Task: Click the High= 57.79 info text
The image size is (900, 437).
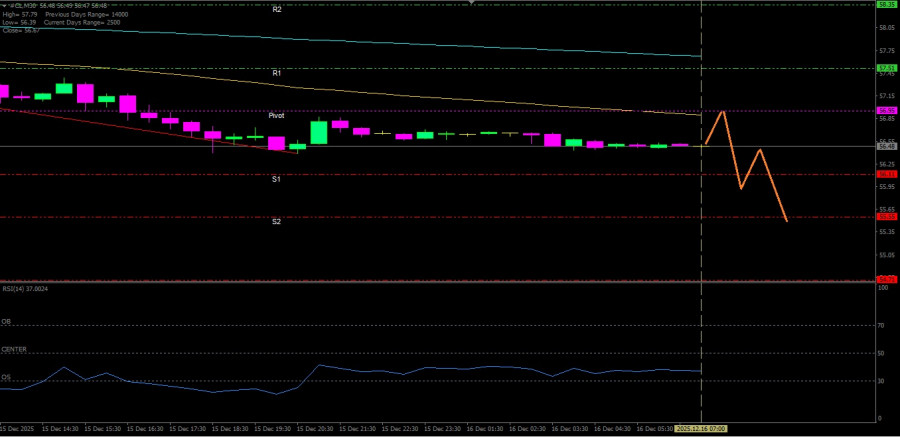Action: coord(18,14)
